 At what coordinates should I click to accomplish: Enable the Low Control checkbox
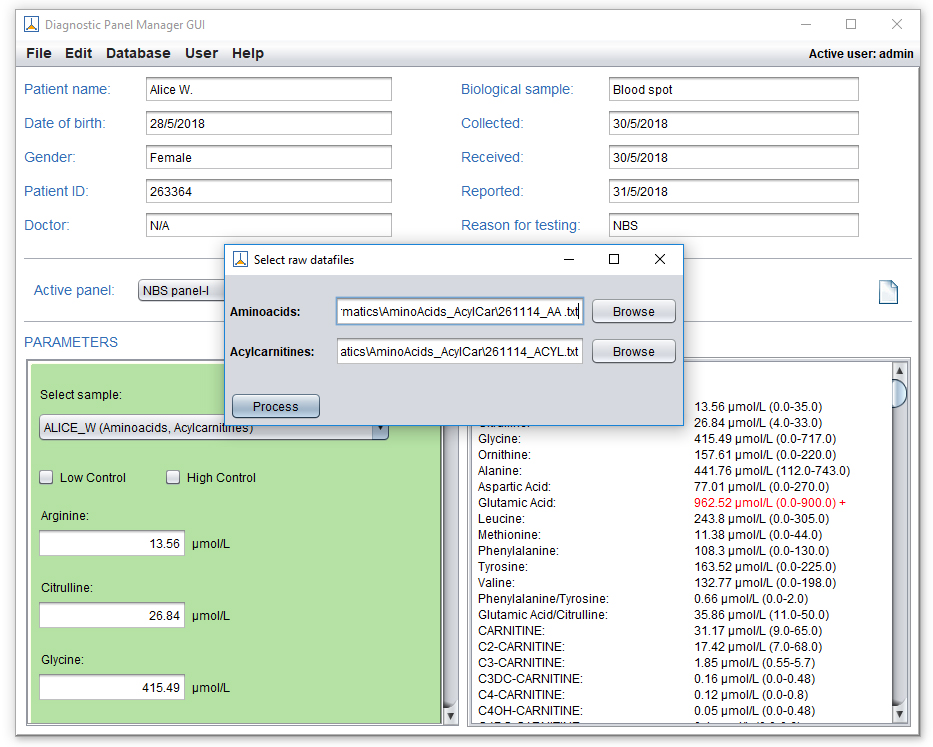(47, 478)
